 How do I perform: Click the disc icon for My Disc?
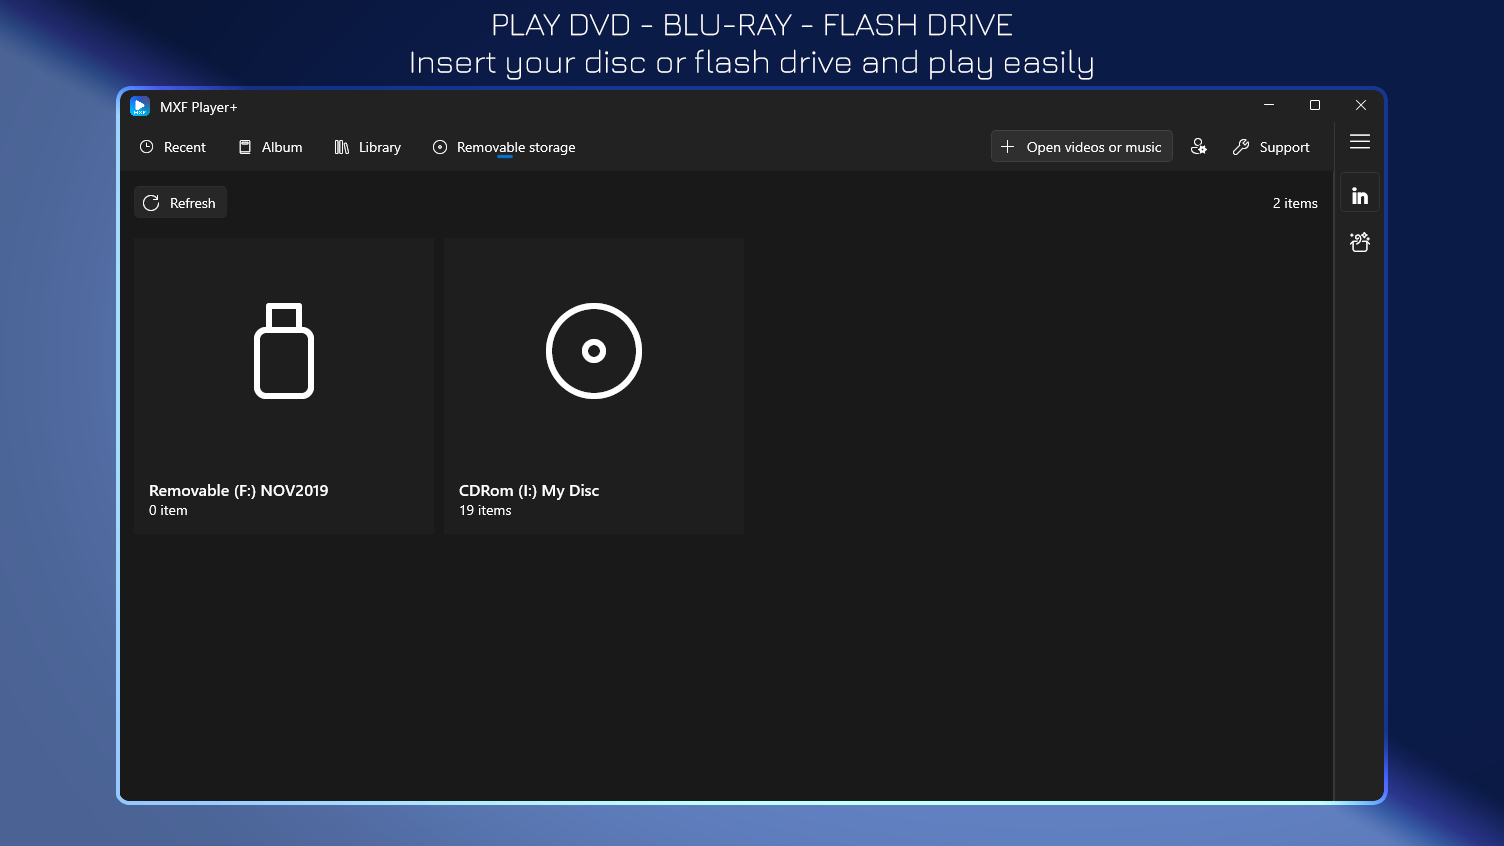point(593,351)
